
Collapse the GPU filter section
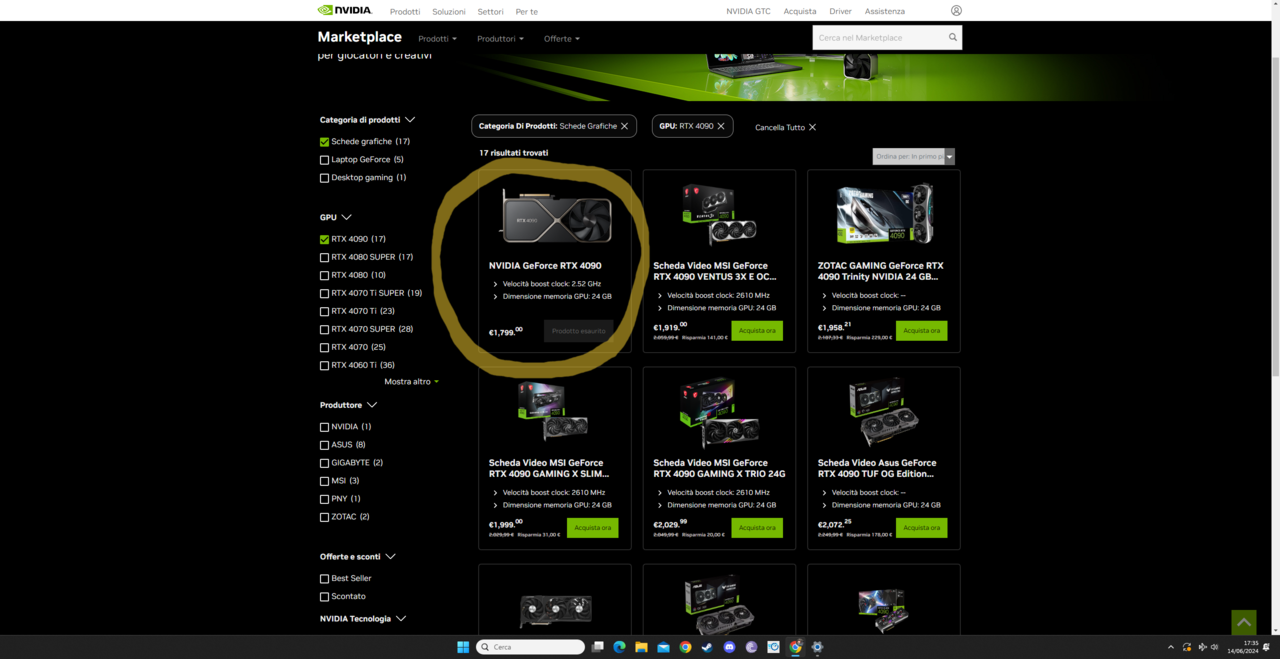click(347, 217)
